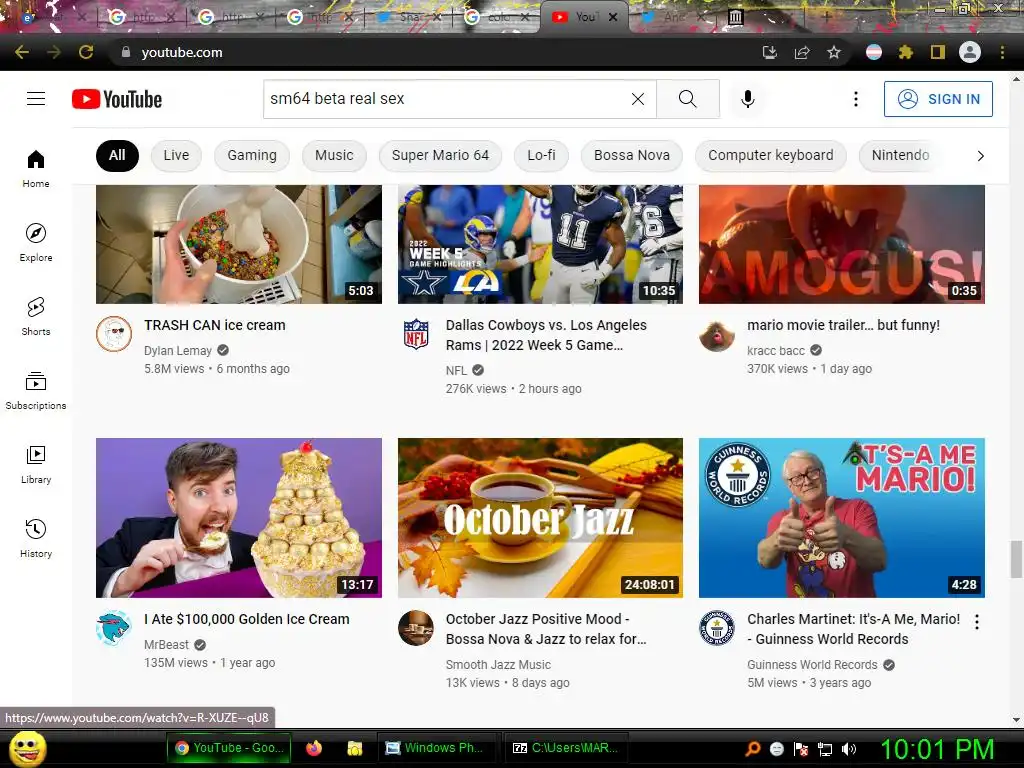Open History in the sidebar

(x=36, y=538)
